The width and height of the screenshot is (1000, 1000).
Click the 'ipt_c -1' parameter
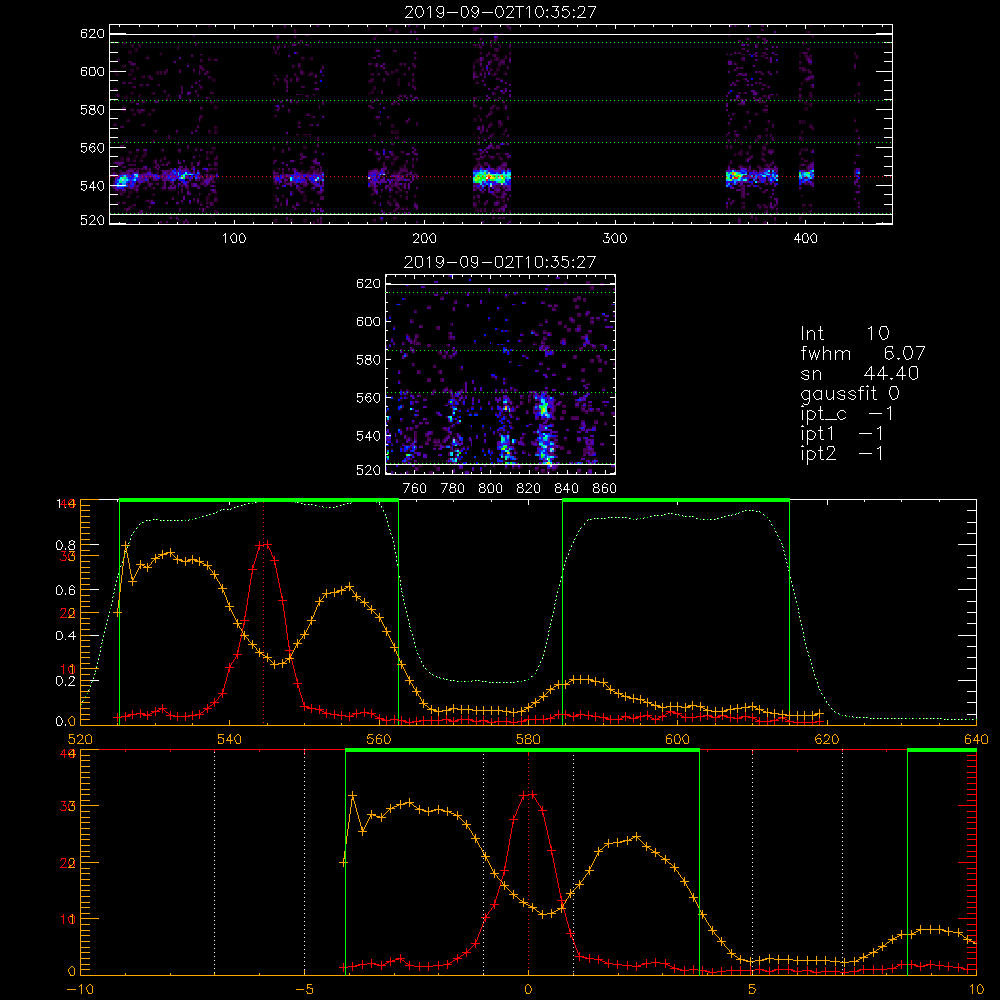tap(847, 414)
